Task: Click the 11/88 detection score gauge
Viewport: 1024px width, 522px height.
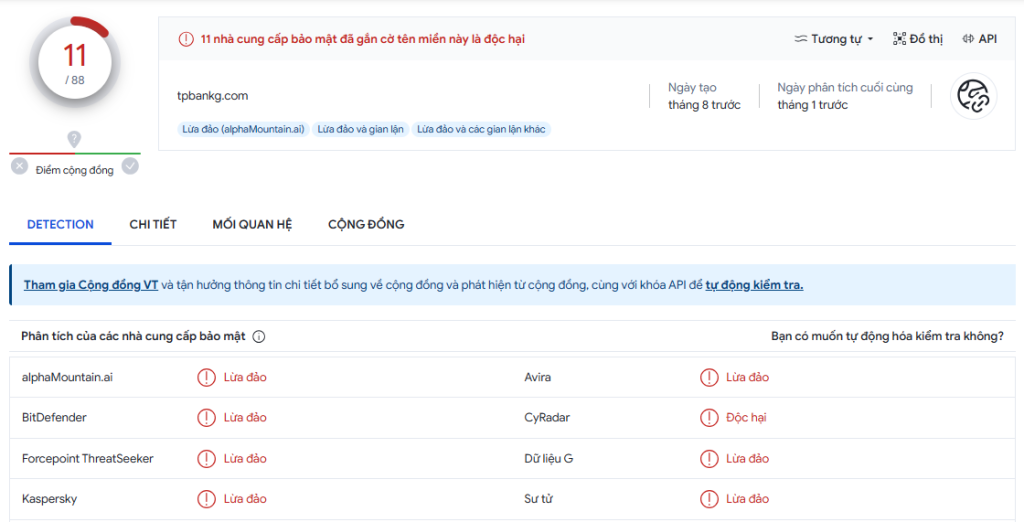Action: 75,63
